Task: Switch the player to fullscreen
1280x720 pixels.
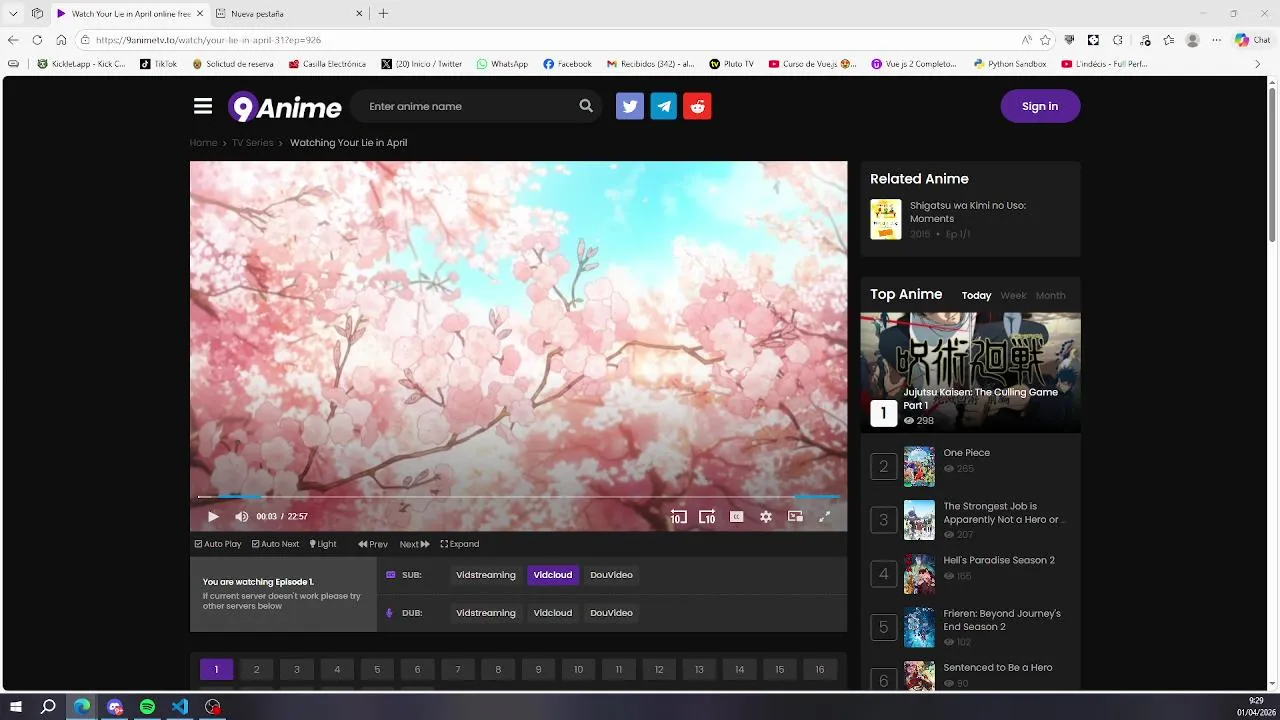Action: [x=825, y=517]
